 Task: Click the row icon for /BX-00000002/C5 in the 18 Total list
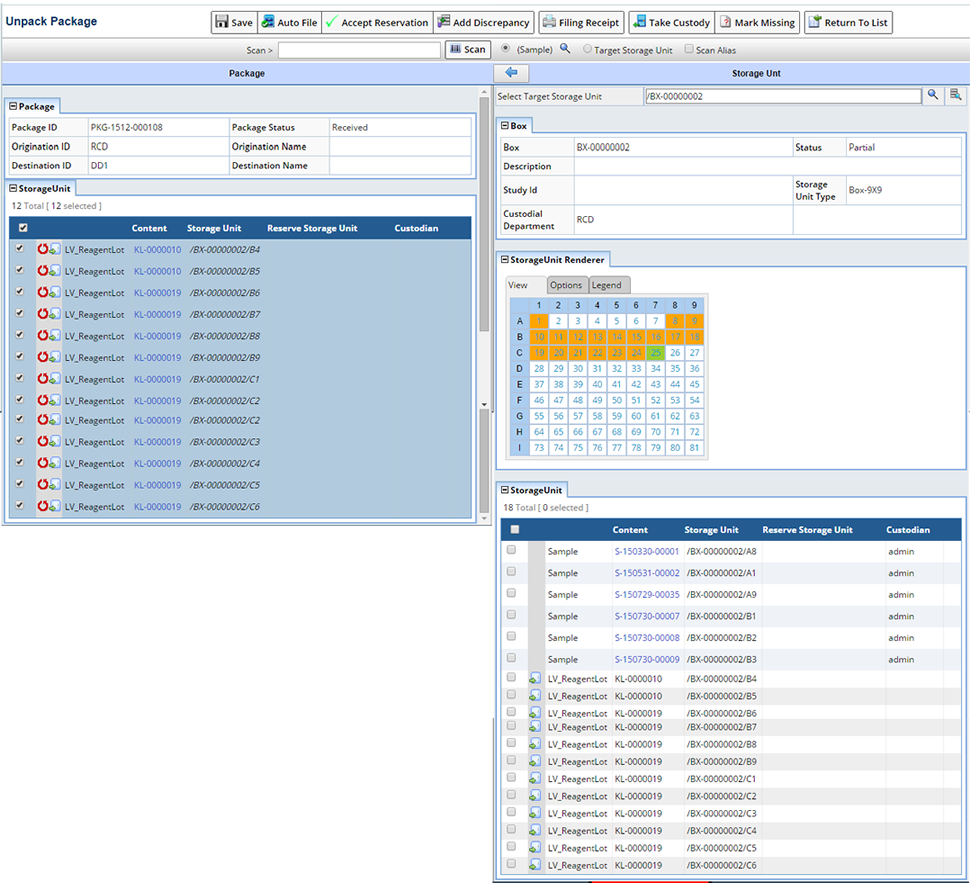(535, 848)
